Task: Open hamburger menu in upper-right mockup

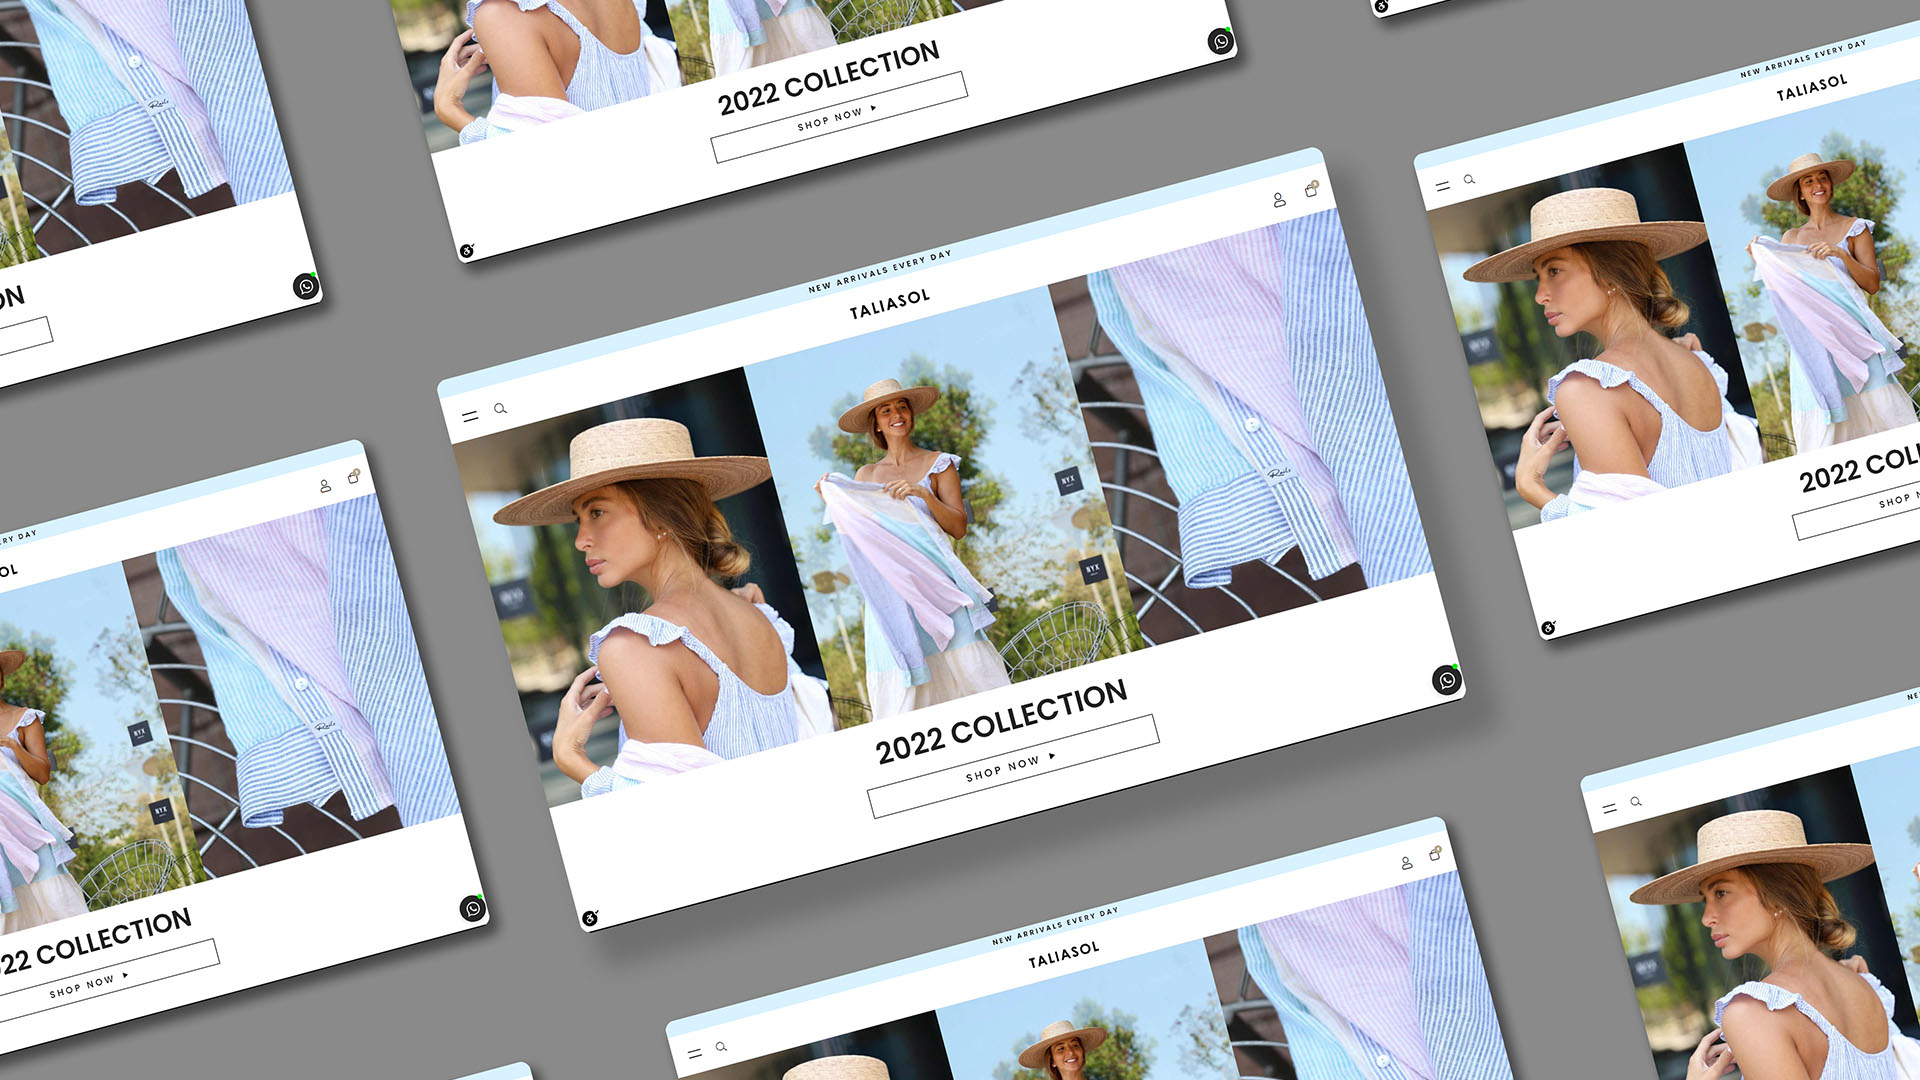Action: 1442,187
